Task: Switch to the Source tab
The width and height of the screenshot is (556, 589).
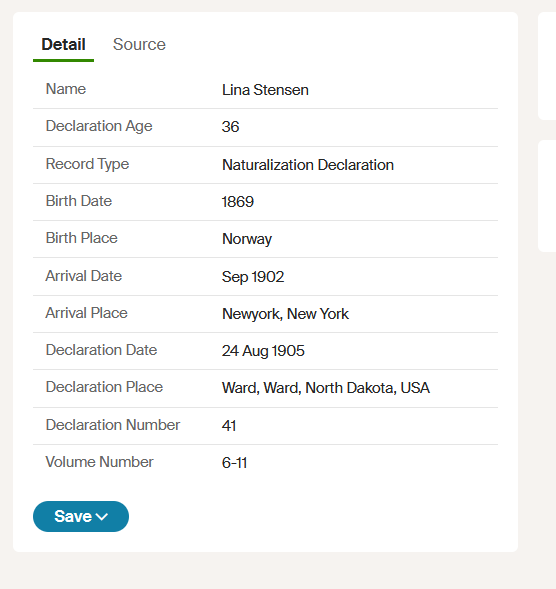Action: pos(139,44)
